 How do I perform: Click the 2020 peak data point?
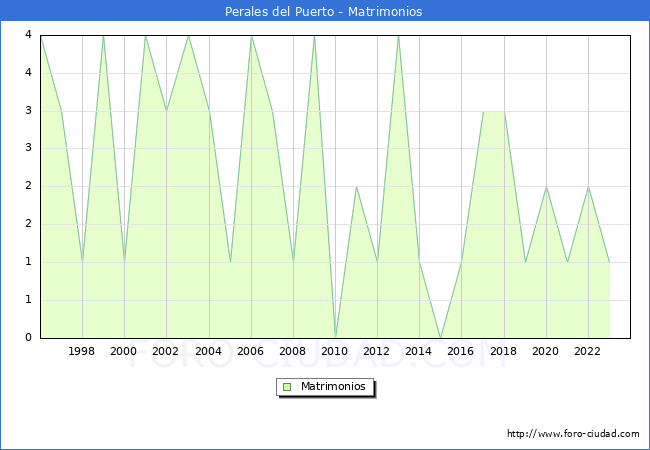(546, 187)
